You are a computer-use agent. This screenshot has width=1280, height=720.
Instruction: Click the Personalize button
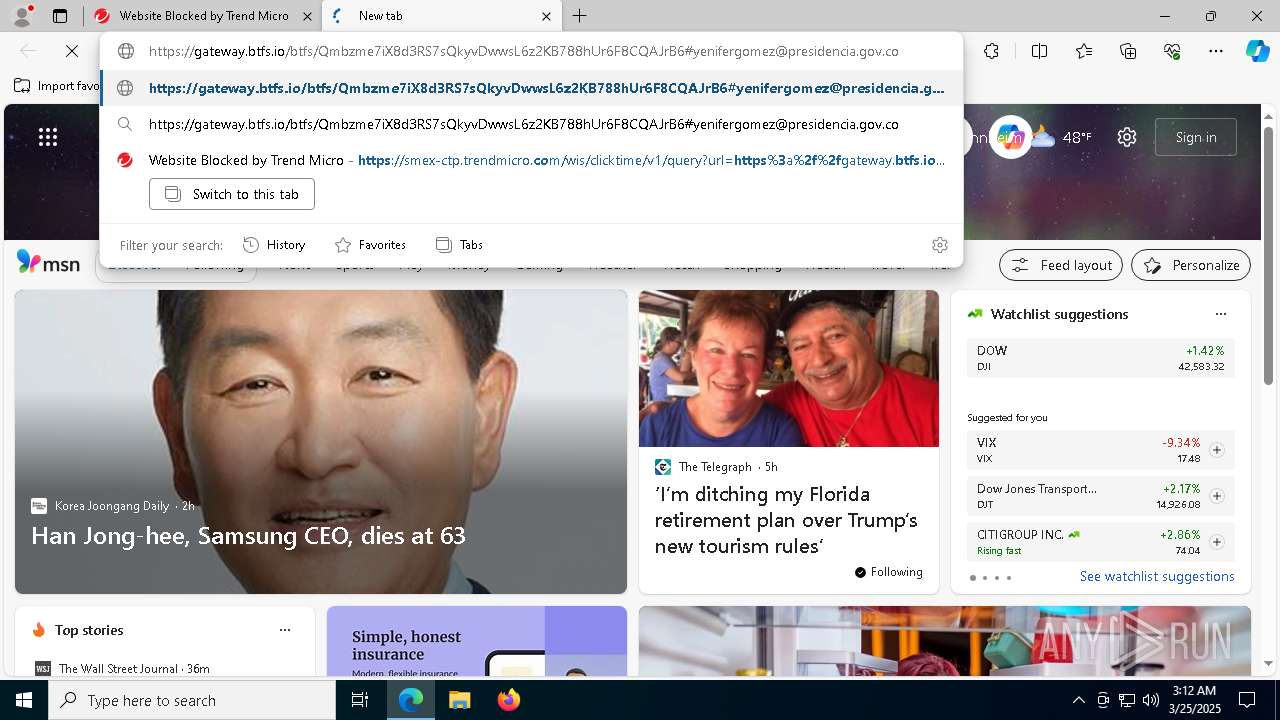click(x=1191, y=265)
